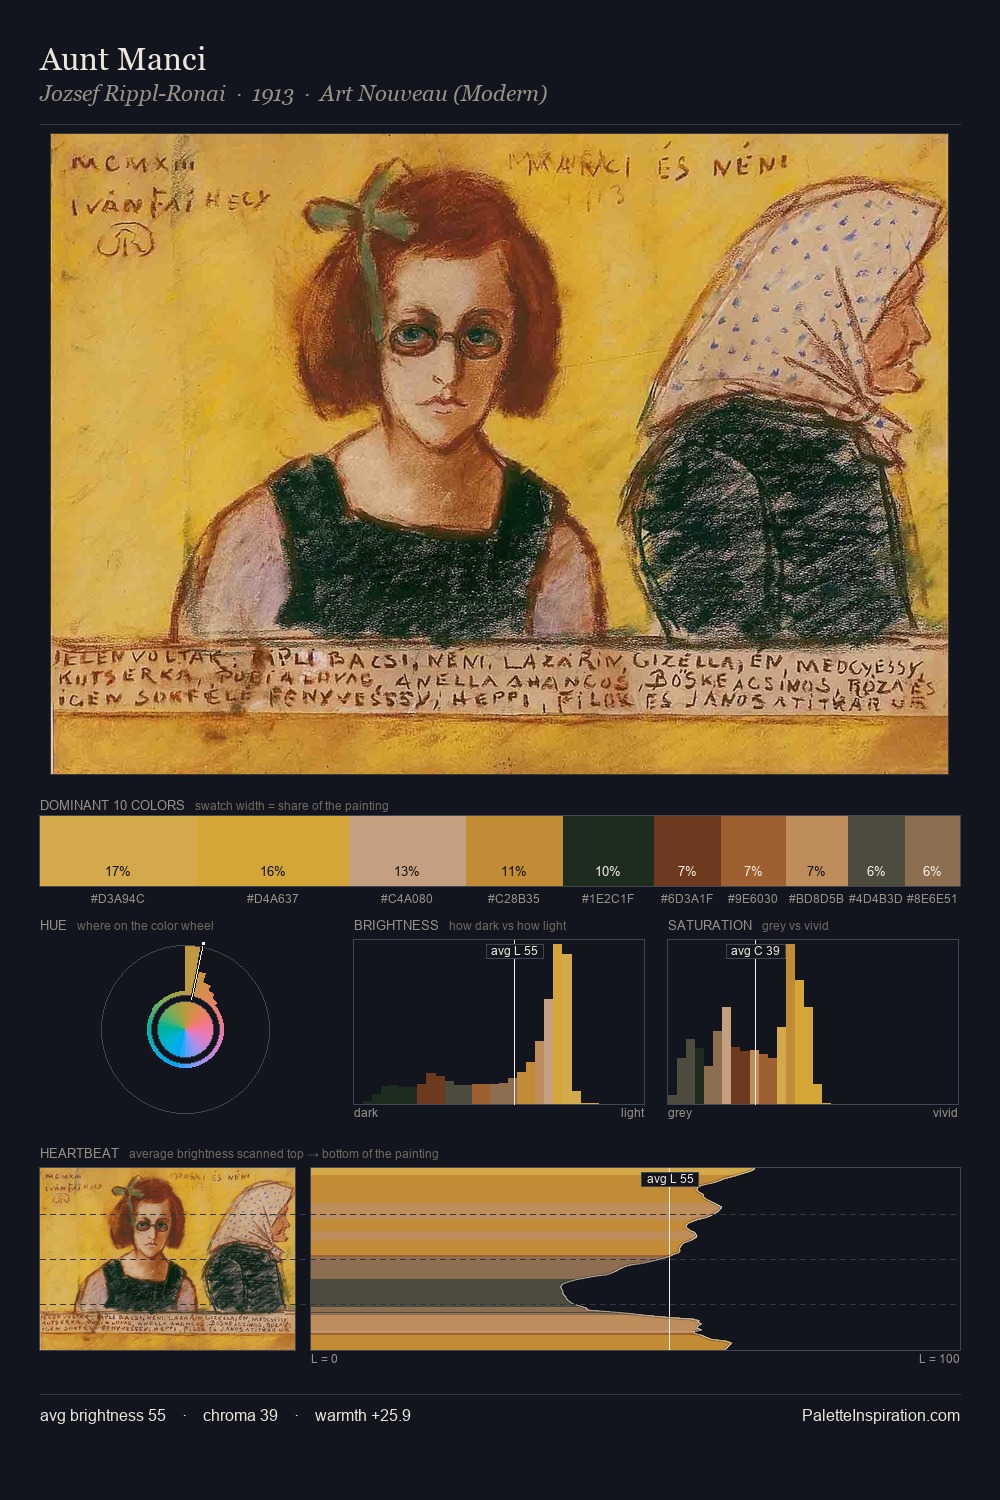Select the 7% rust orange swatch
The image size is (1000, 1500).
[753, 851]
